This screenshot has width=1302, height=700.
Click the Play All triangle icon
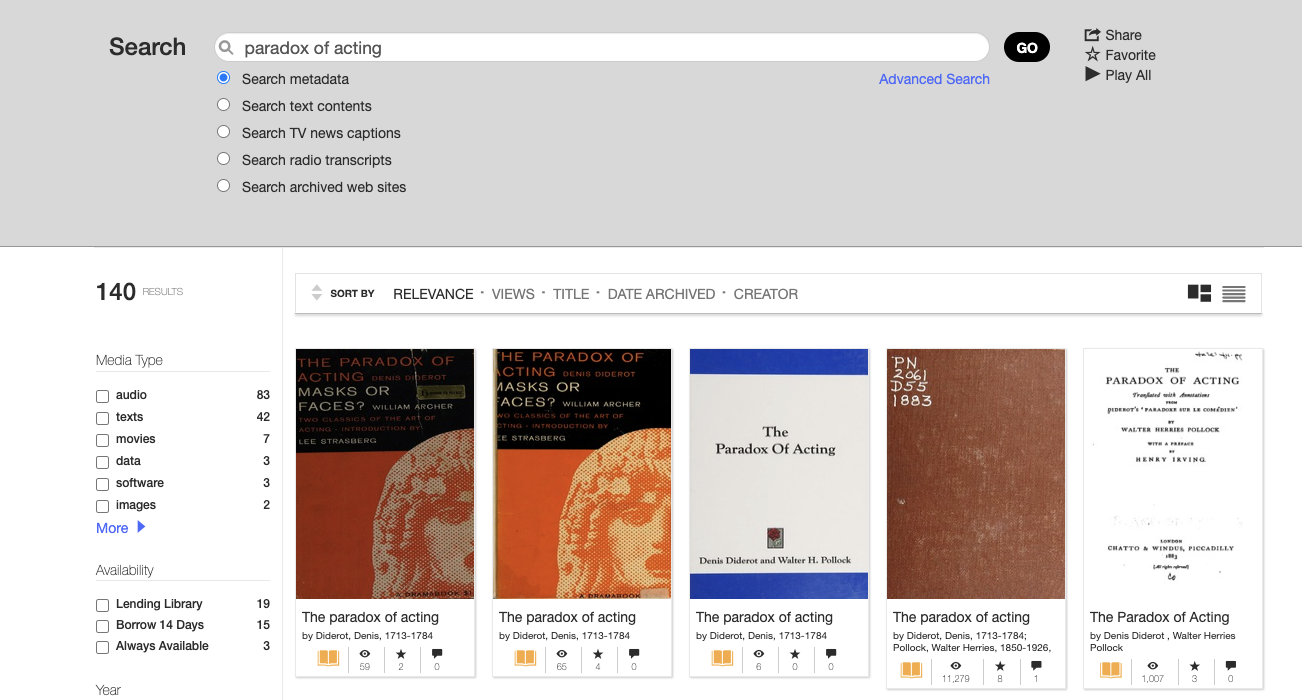[x=1092, y=74]
